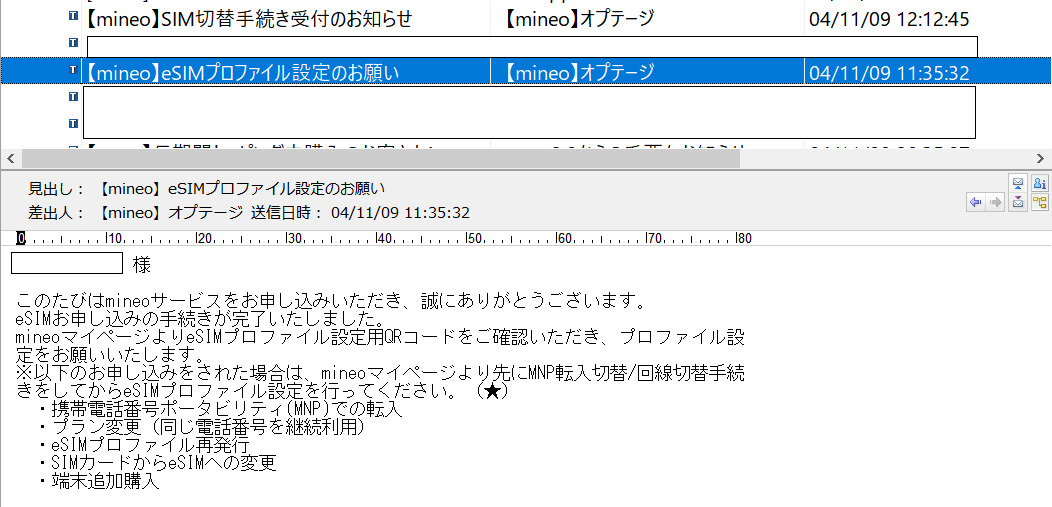Click the line 定をお願いいたします

click(109, 353)
